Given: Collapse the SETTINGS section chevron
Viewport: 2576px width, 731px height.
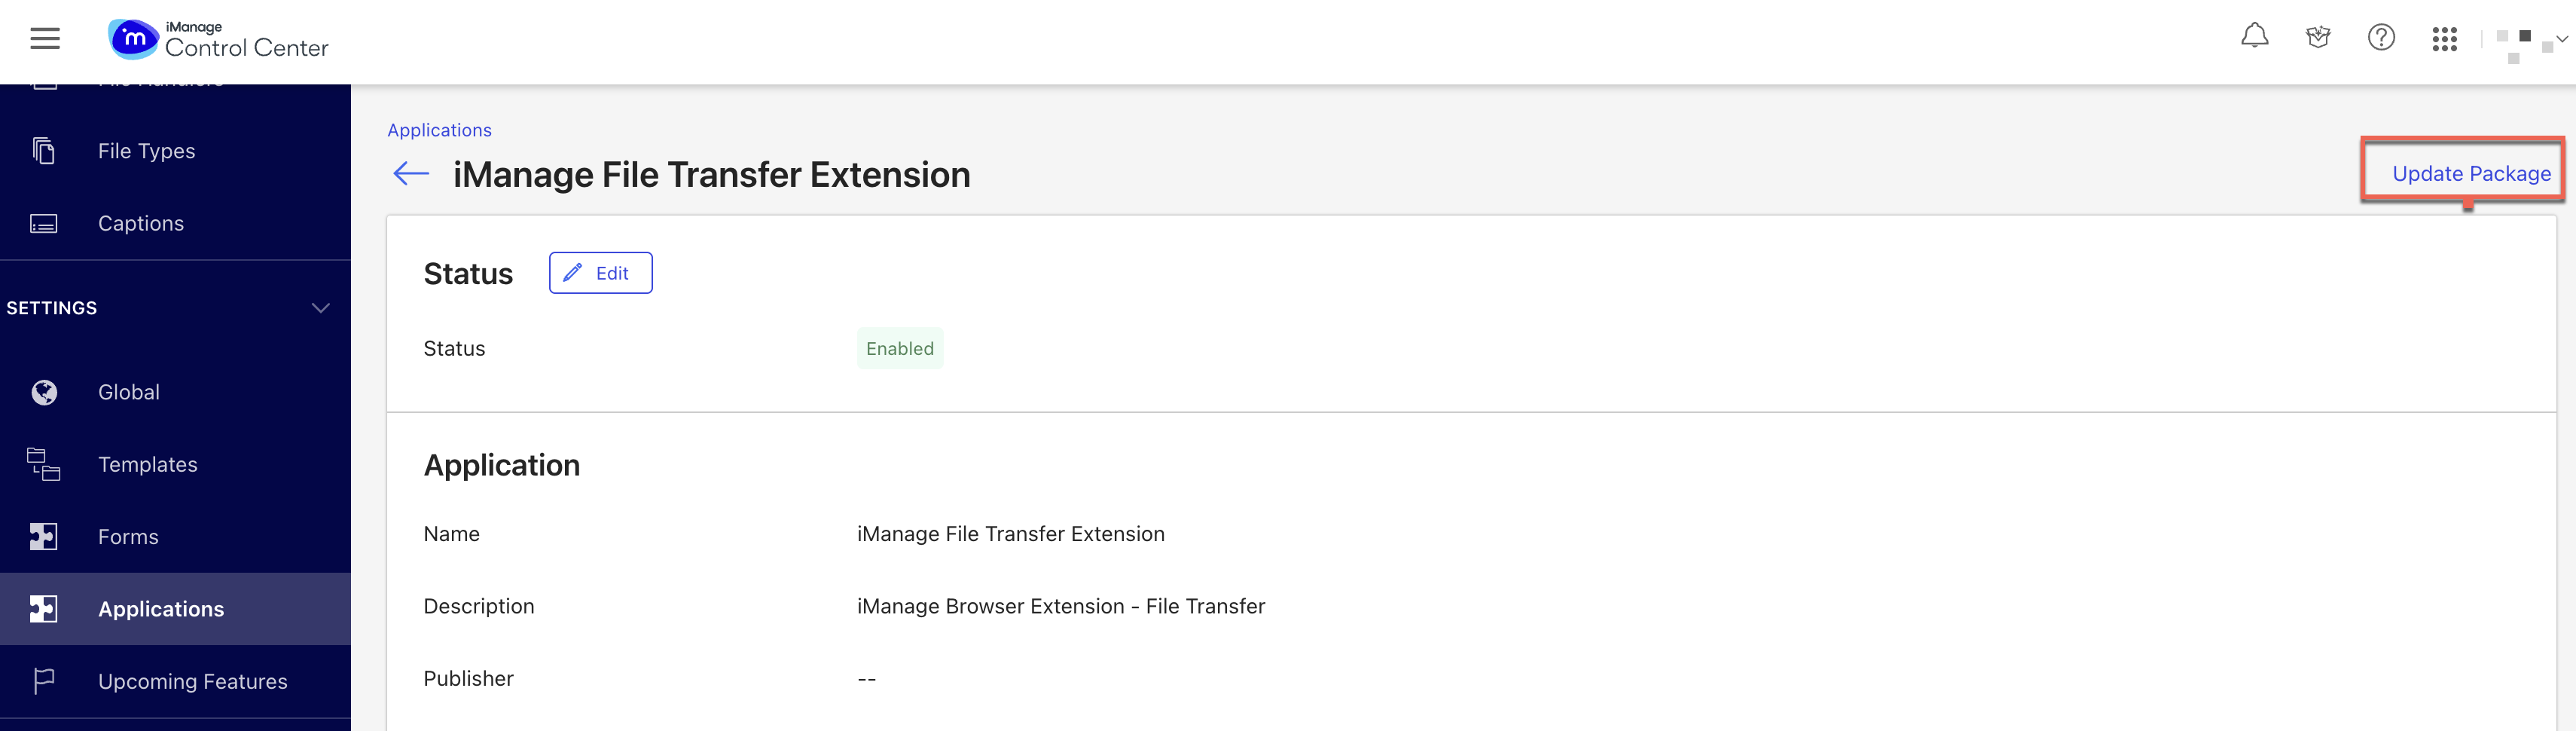Looking at the screenshot, I should 320,308.
